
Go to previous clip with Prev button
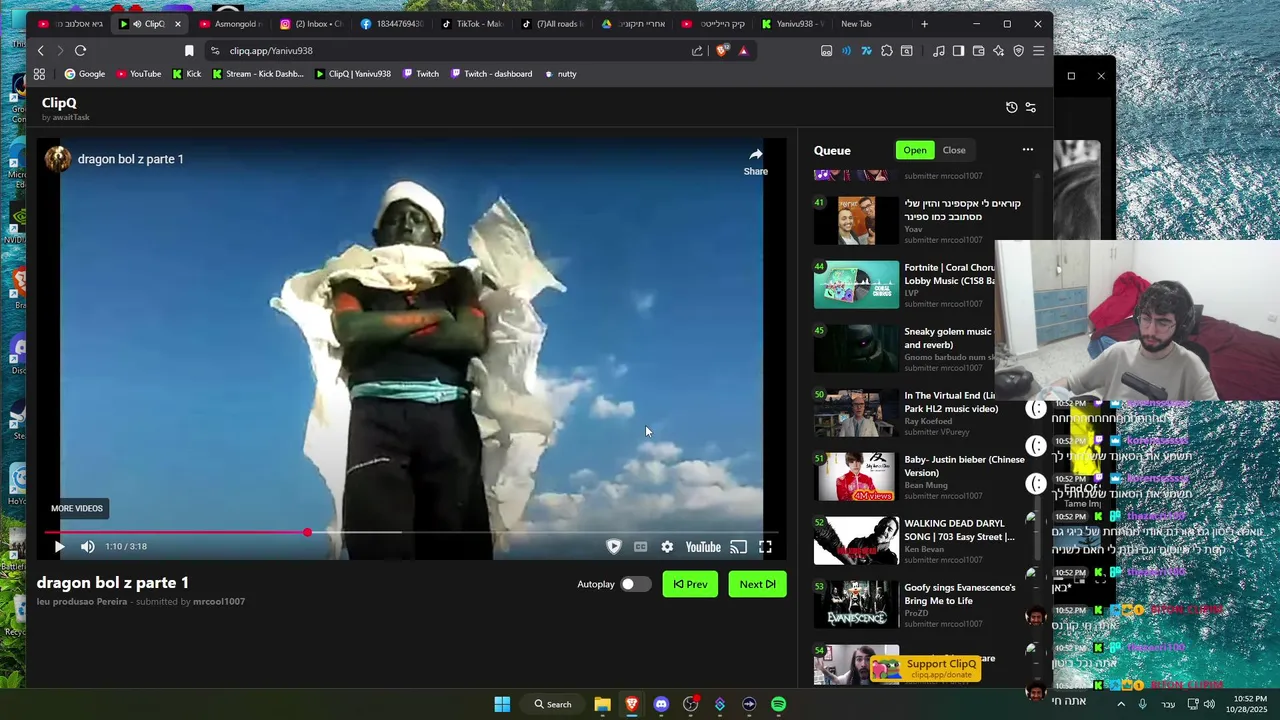[690, 584]
